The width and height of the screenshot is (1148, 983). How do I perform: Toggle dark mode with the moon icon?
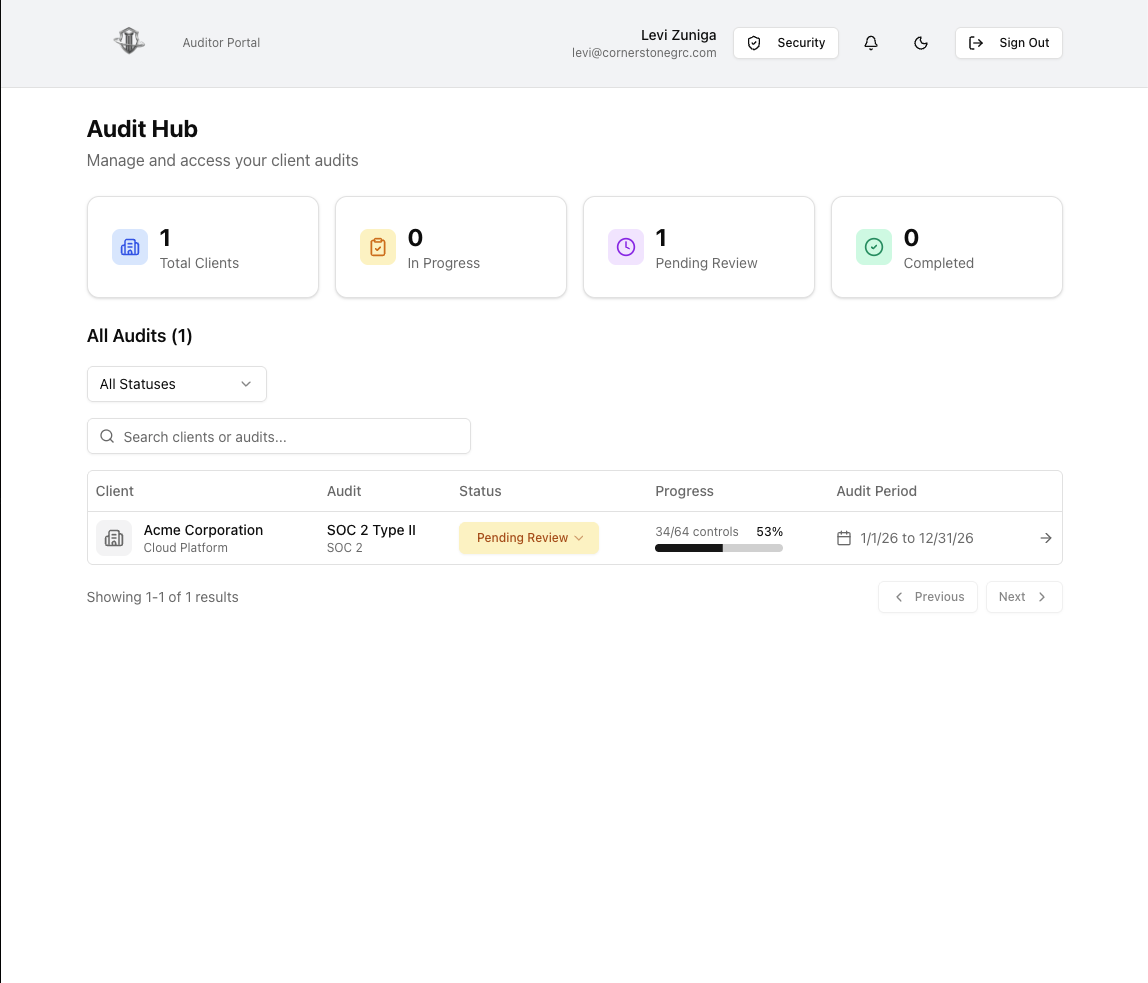pos(921,43)
